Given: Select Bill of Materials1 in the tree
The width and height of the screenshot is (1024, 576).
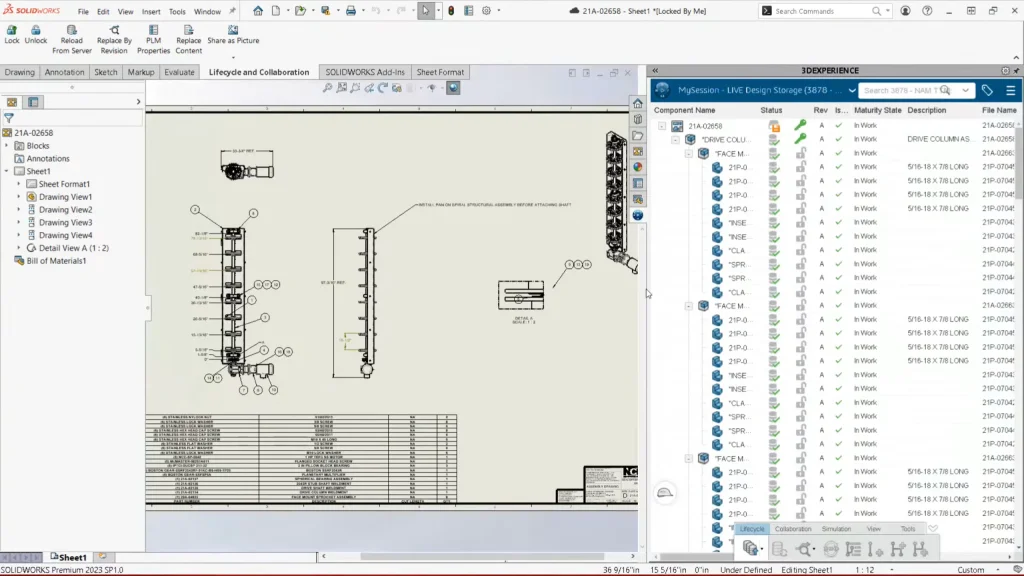Looking at the screenshot, I should (x=56, y=261).
